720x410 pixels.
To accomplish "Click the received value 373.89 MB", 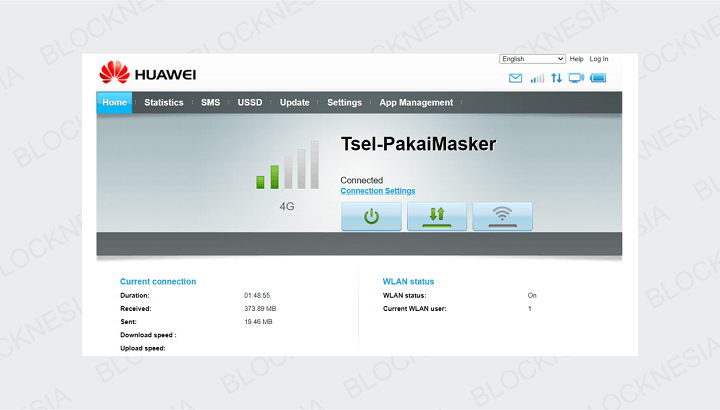I will coord(260,309).
